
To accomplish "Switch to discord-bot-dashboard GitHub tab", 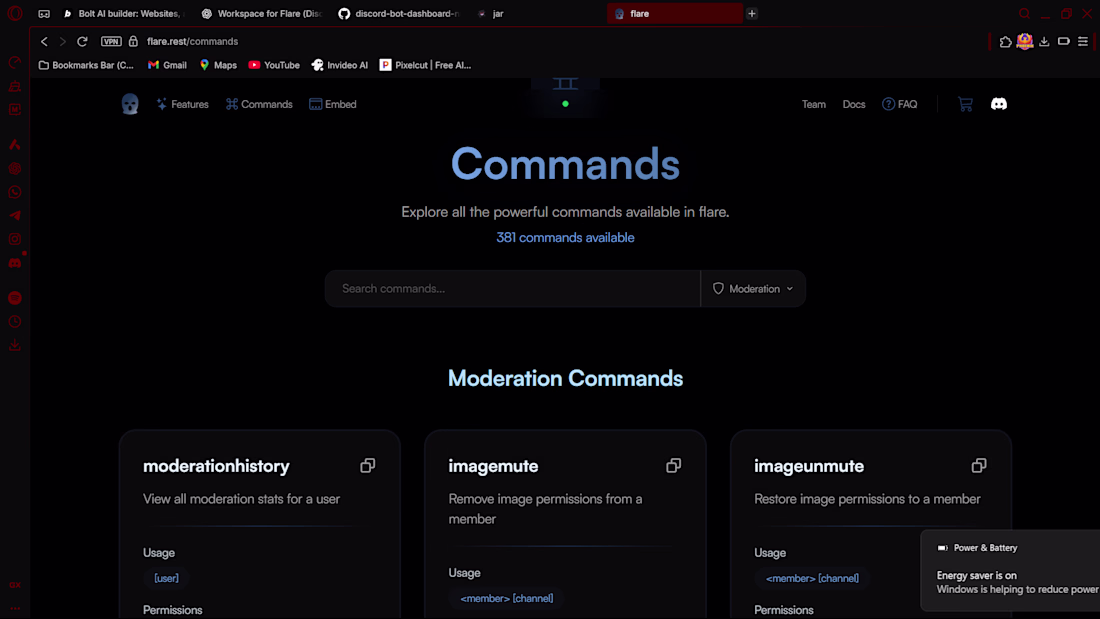I will [398, 13].
